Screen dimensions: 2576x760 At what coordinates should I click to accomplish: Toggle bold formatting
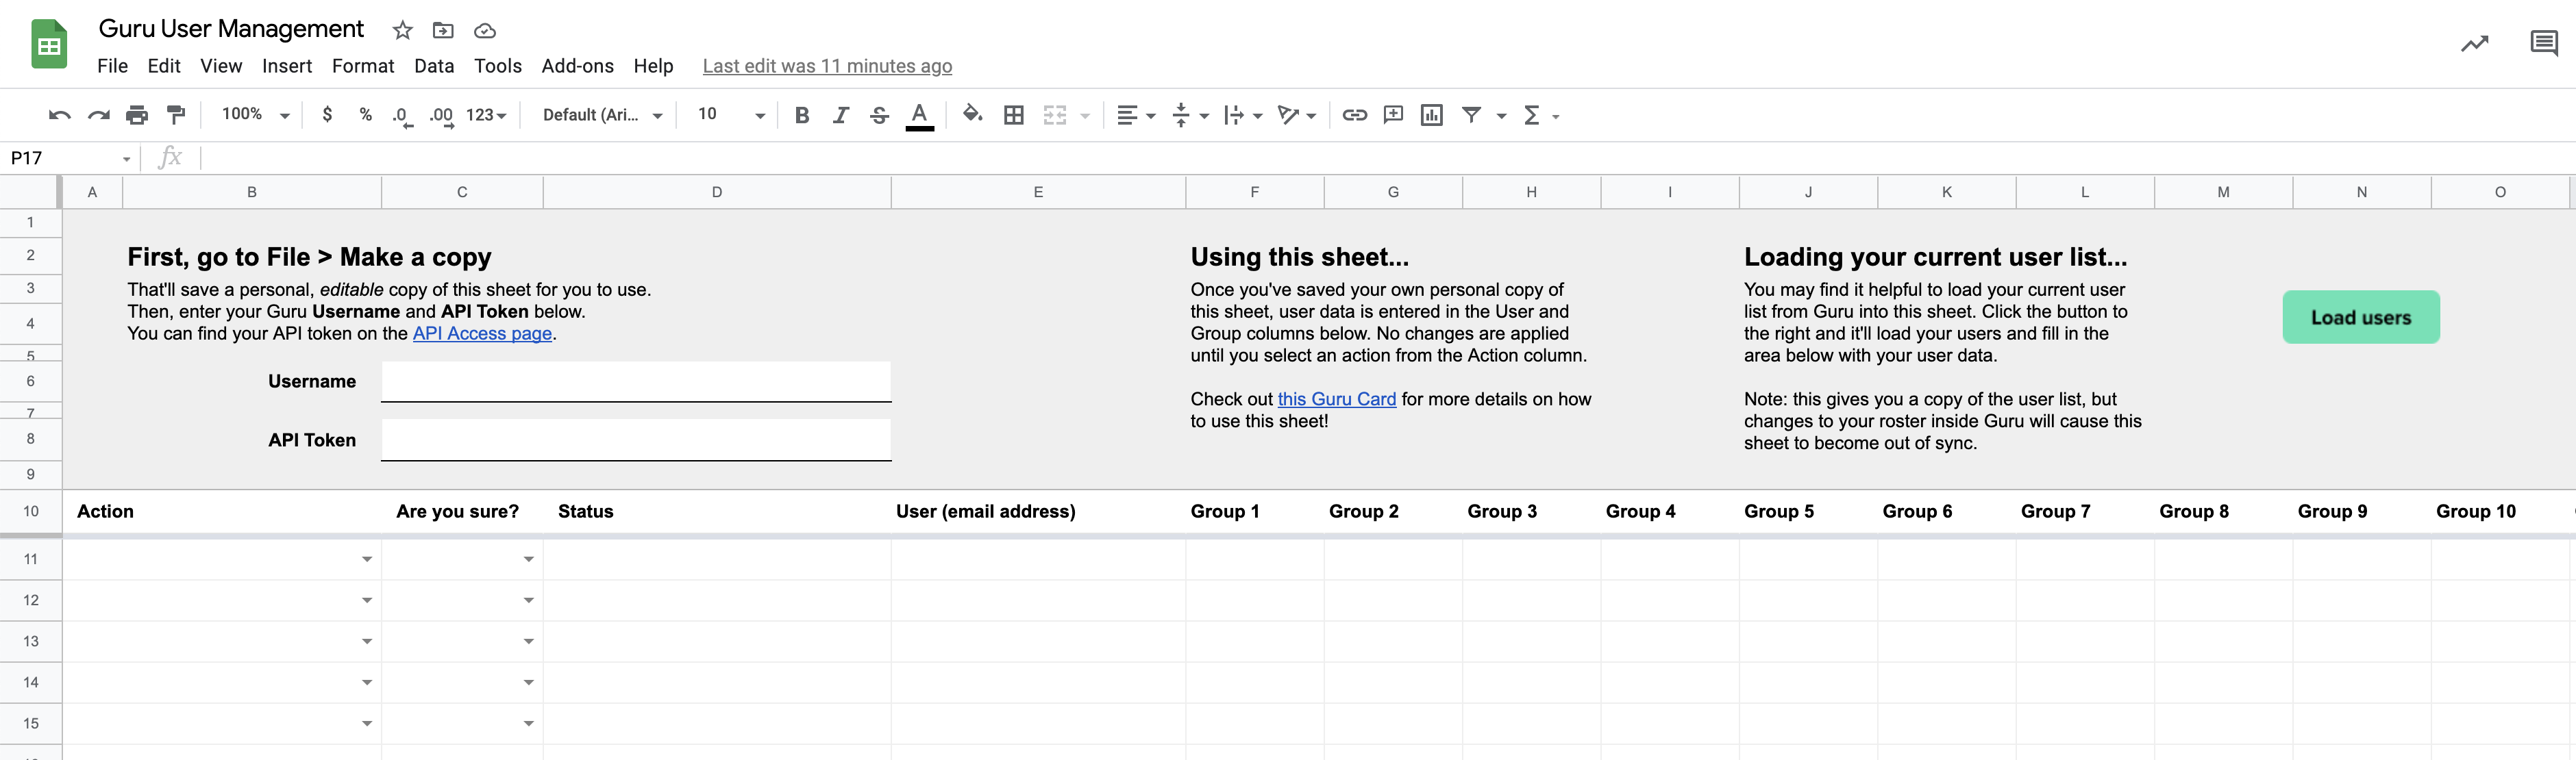(x=801, y=115)
